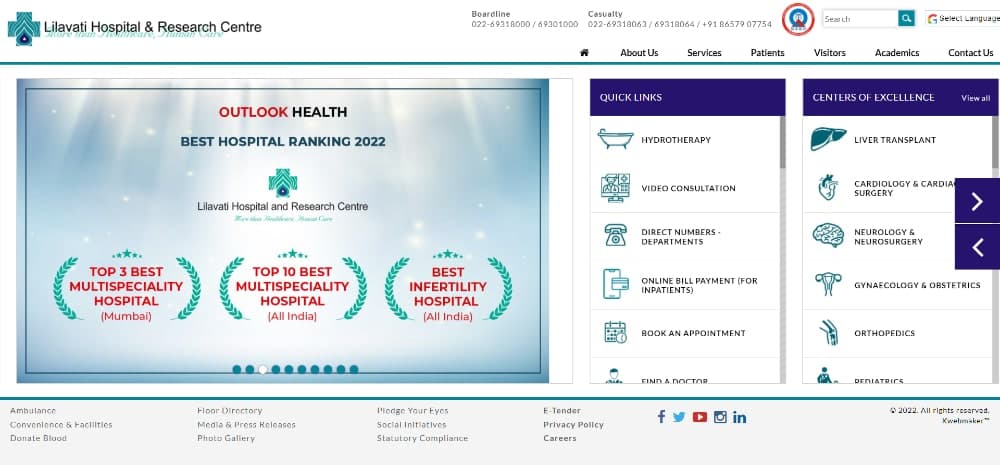The width and height of the screenshot is (1000, 465).
Task: Click the Outlook Health ranking banner
Action: coord(283,230)
